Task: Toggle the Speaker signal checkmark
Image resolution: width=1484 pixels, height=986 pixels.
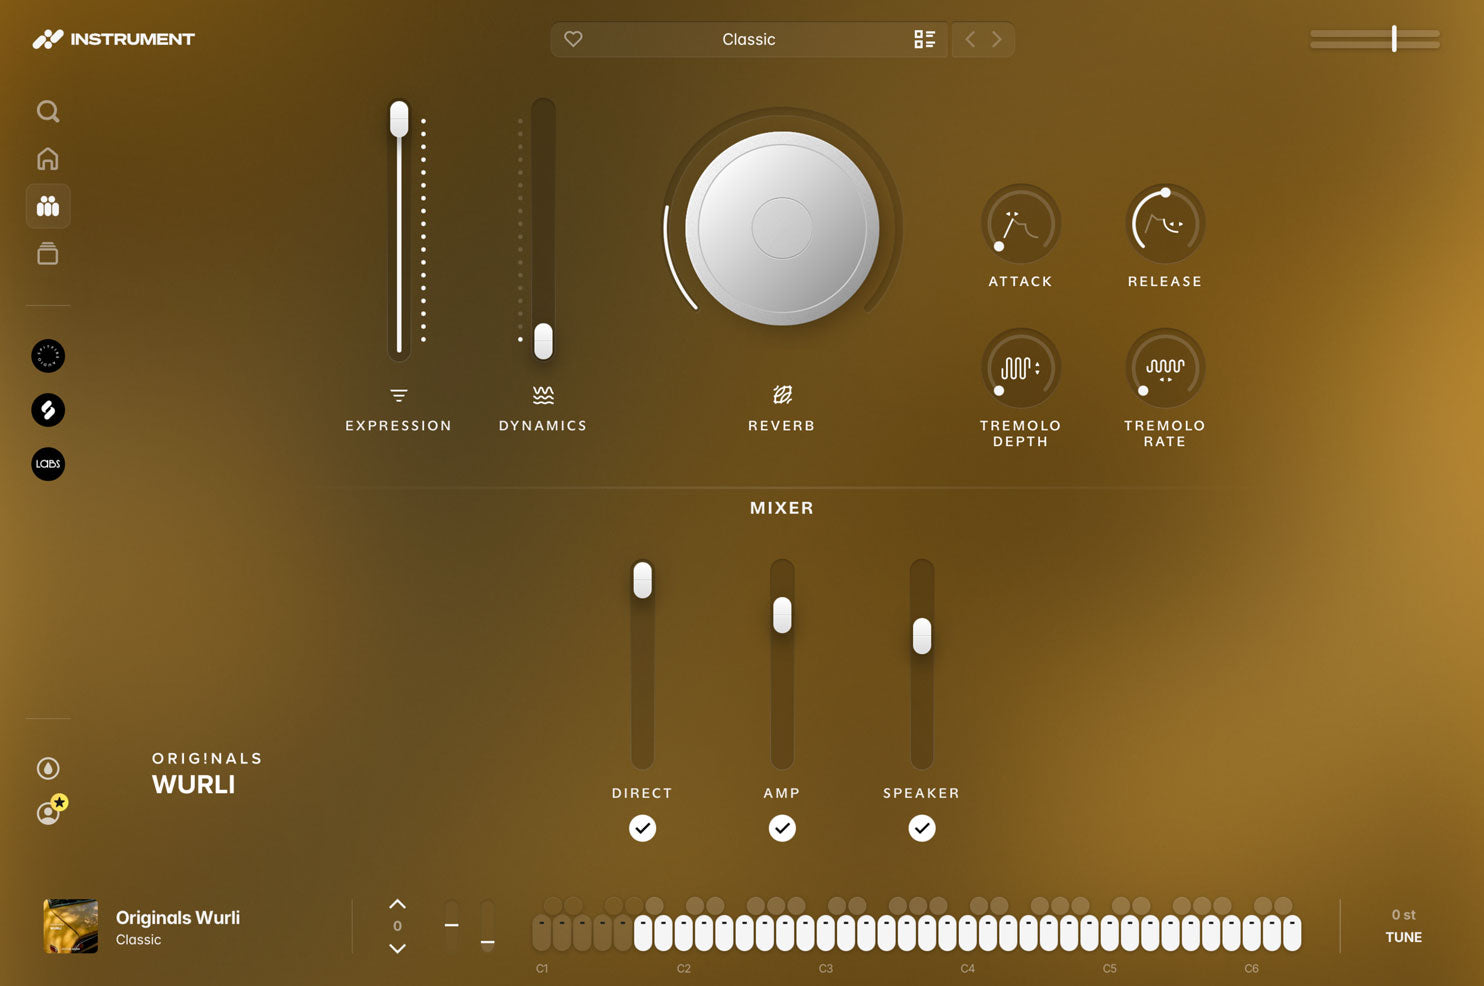Action: pyautogui.click(x=922, y=828)
